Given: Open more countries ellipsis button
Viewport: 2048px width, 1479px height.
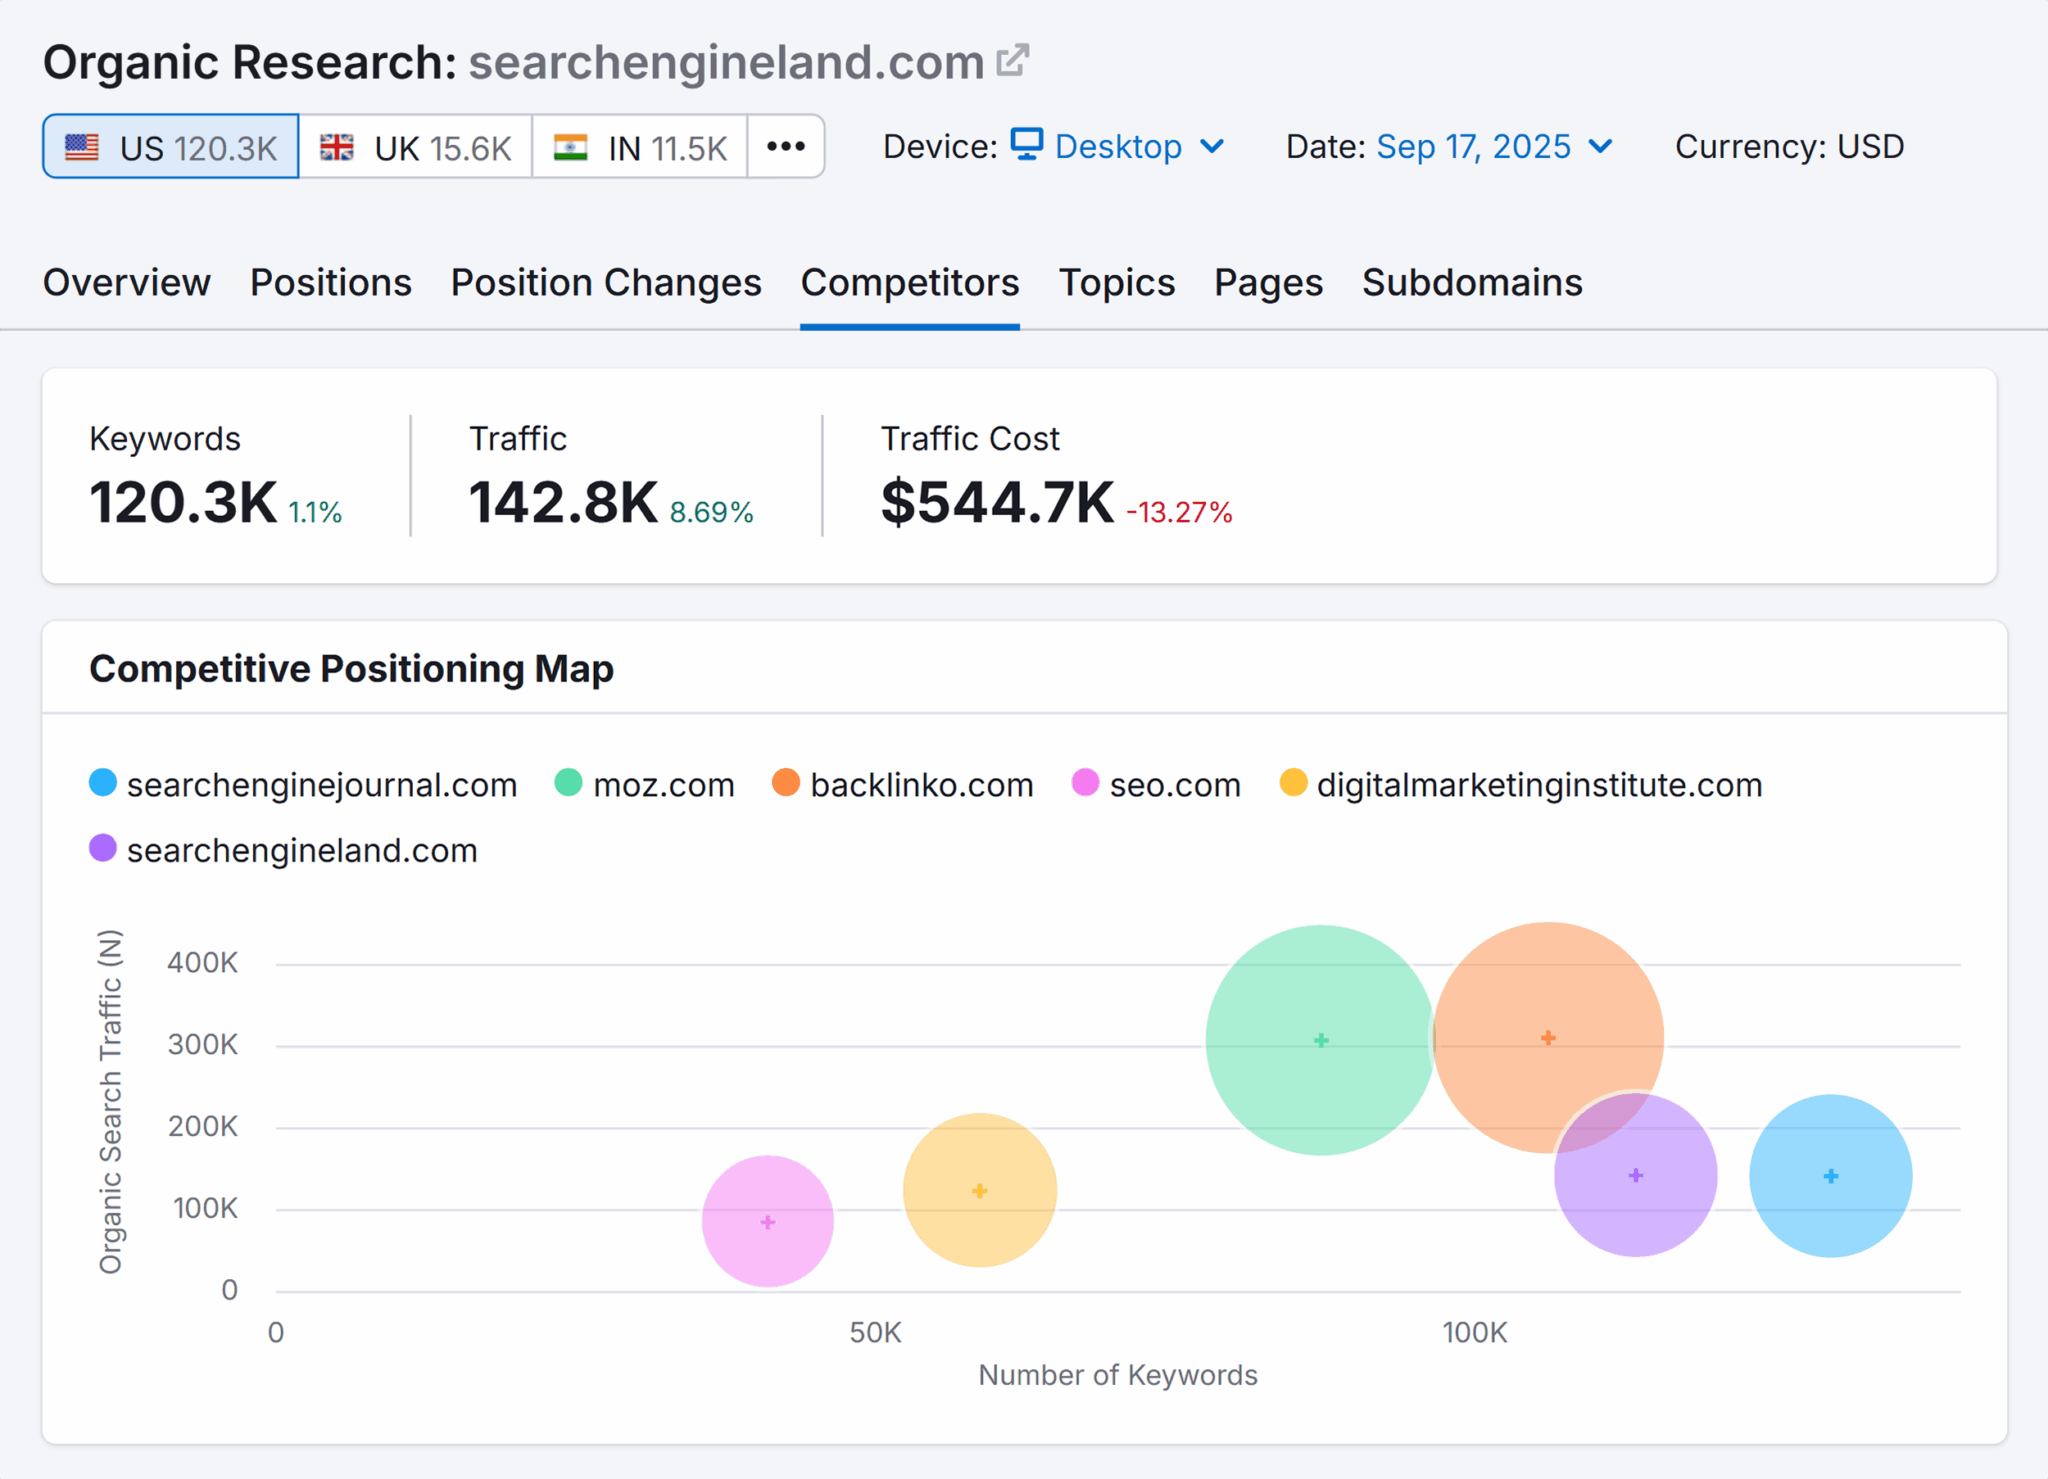Looking at the screenshot, I should 786,147.
